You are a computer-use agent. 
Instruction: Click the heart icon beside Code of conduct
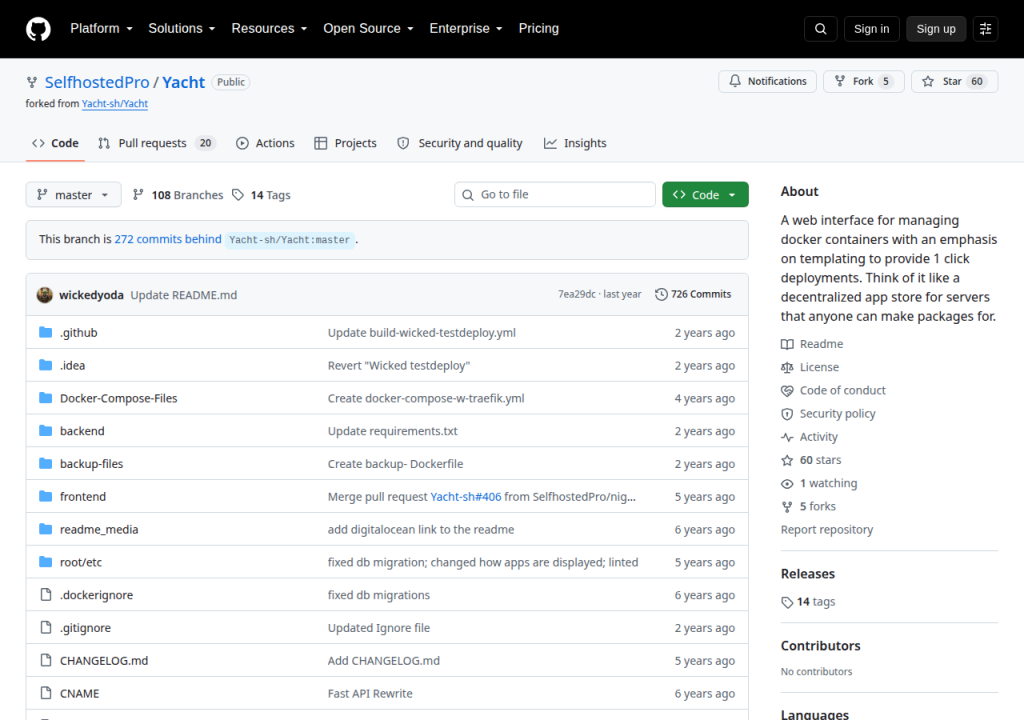(x=787, y=391)
